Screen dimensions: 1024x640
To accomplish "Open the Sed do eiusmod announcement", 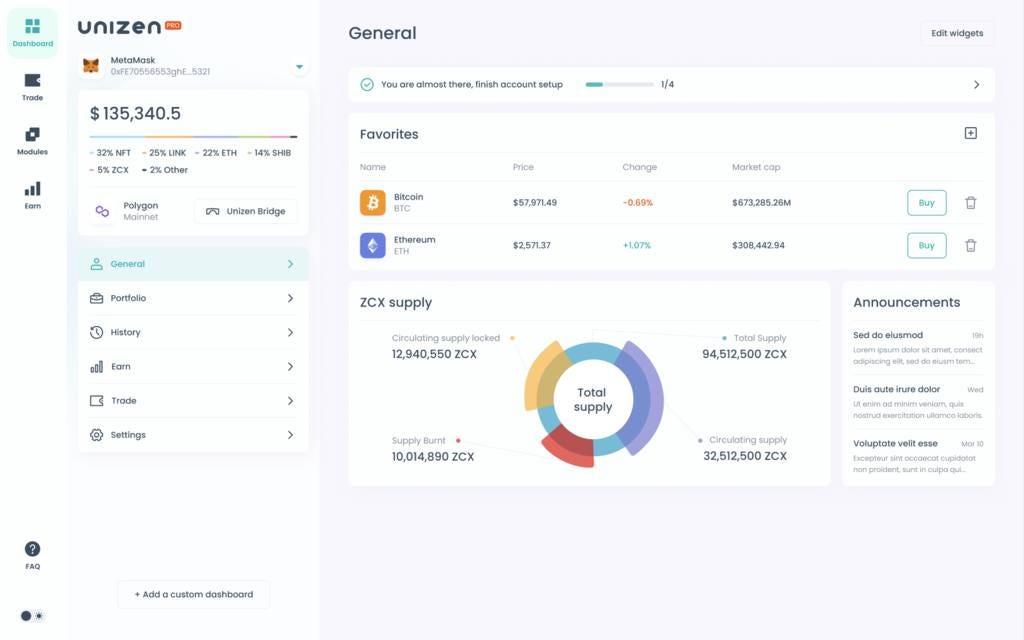I will pos(918,347).
